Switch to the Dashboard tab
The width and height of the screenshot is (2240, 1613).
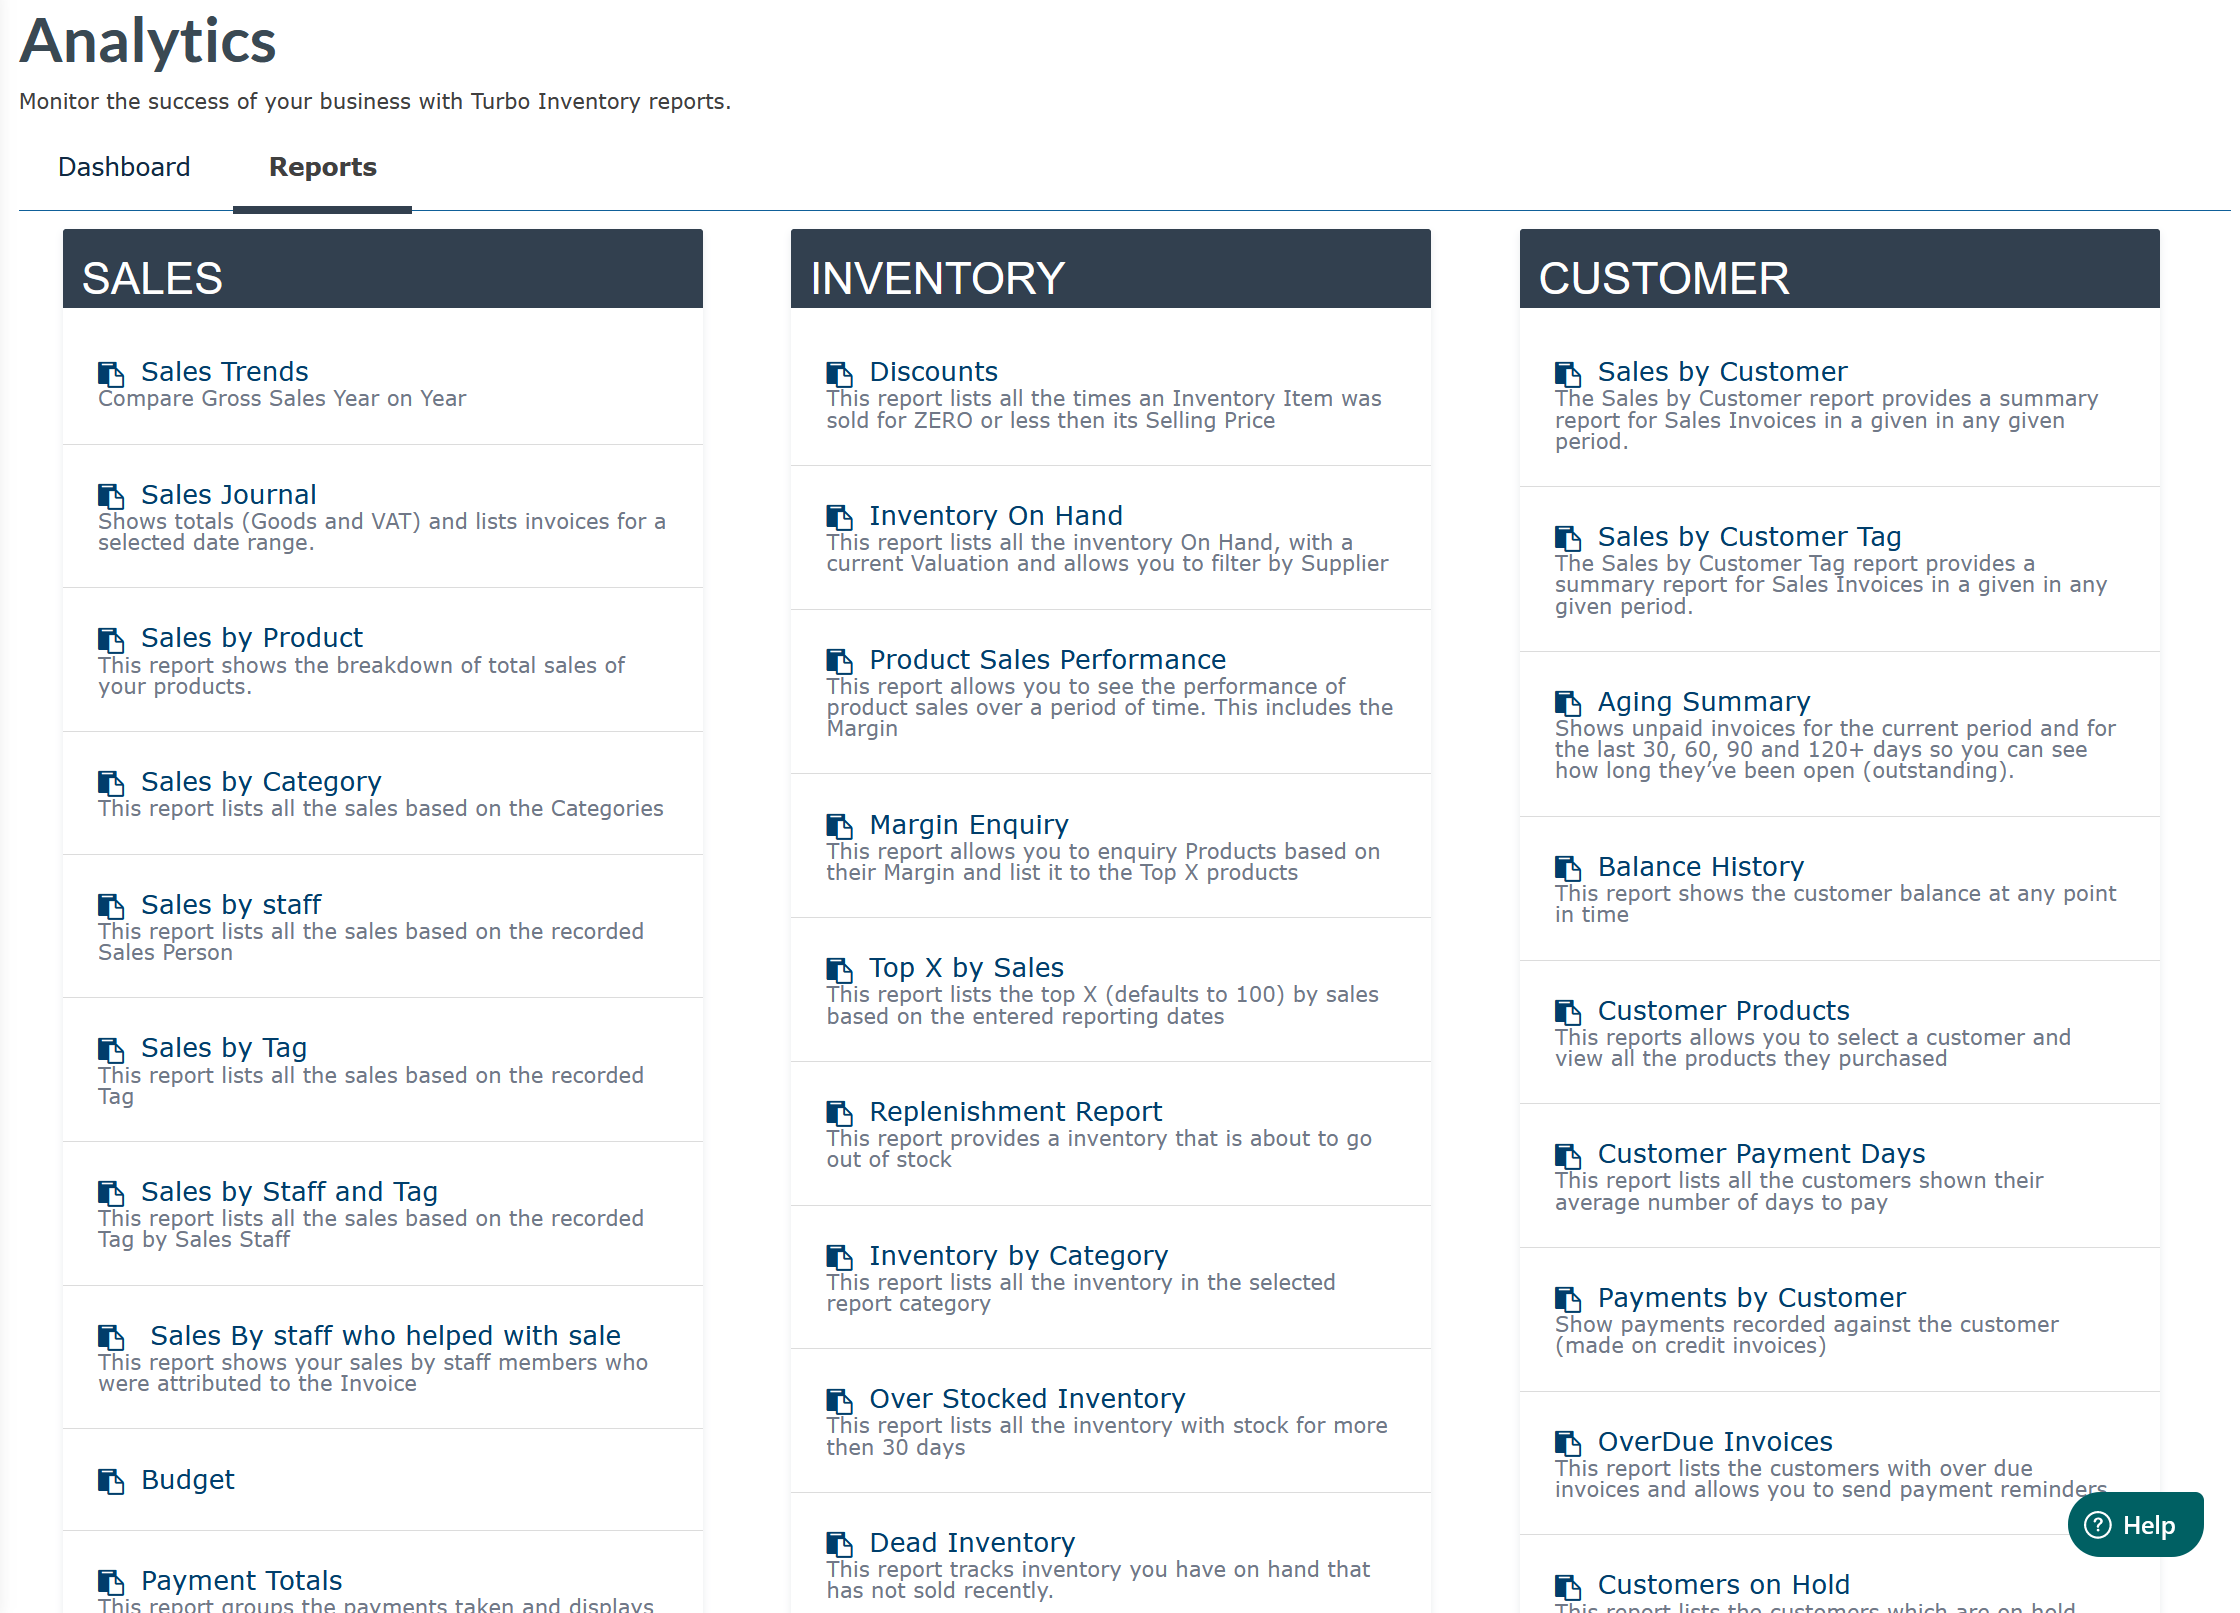point(124,167)
